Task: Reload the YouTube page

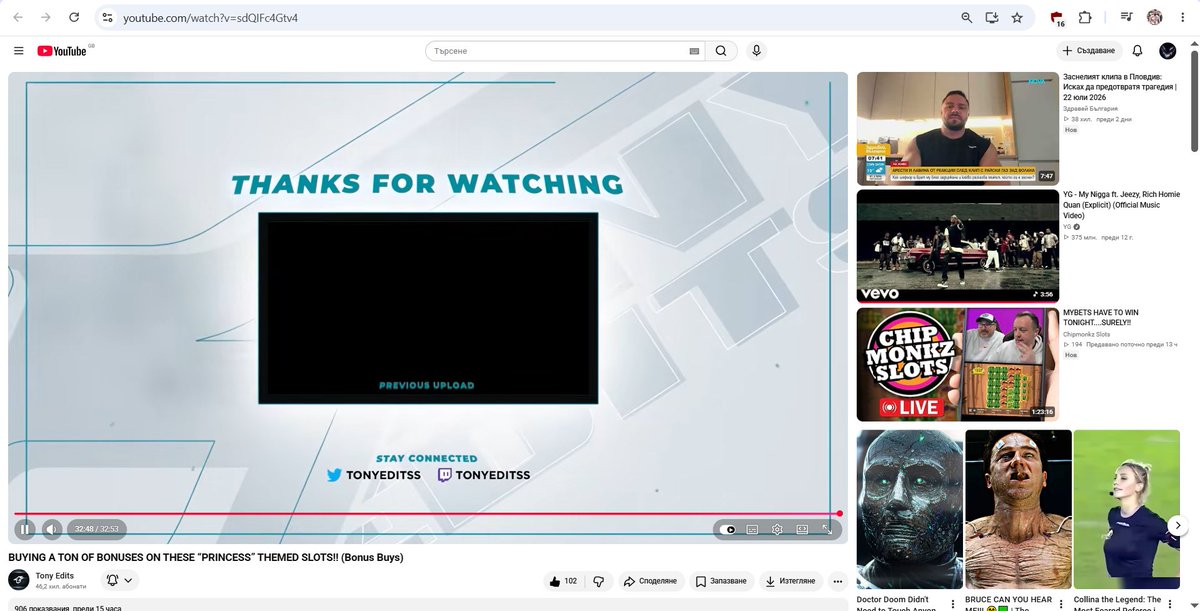Action: coord(75,18)
